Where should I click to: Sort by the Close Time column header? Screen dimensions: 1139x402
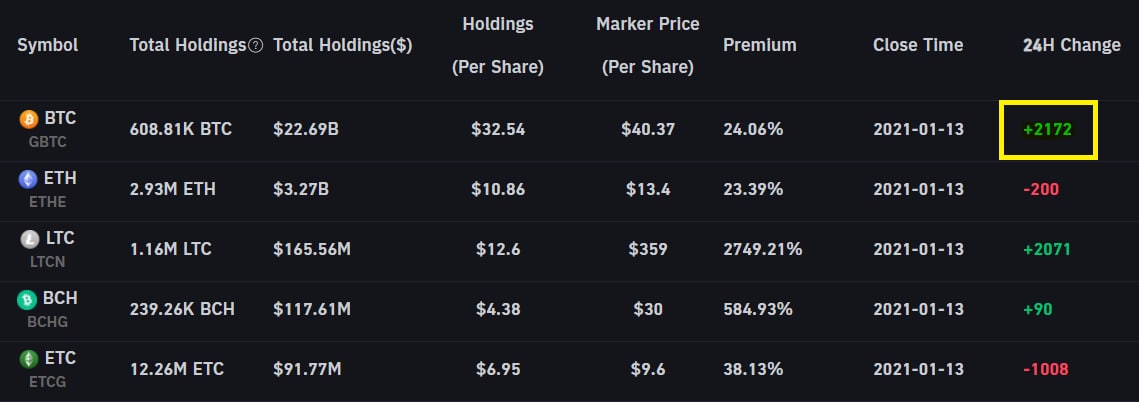point(917,45)
